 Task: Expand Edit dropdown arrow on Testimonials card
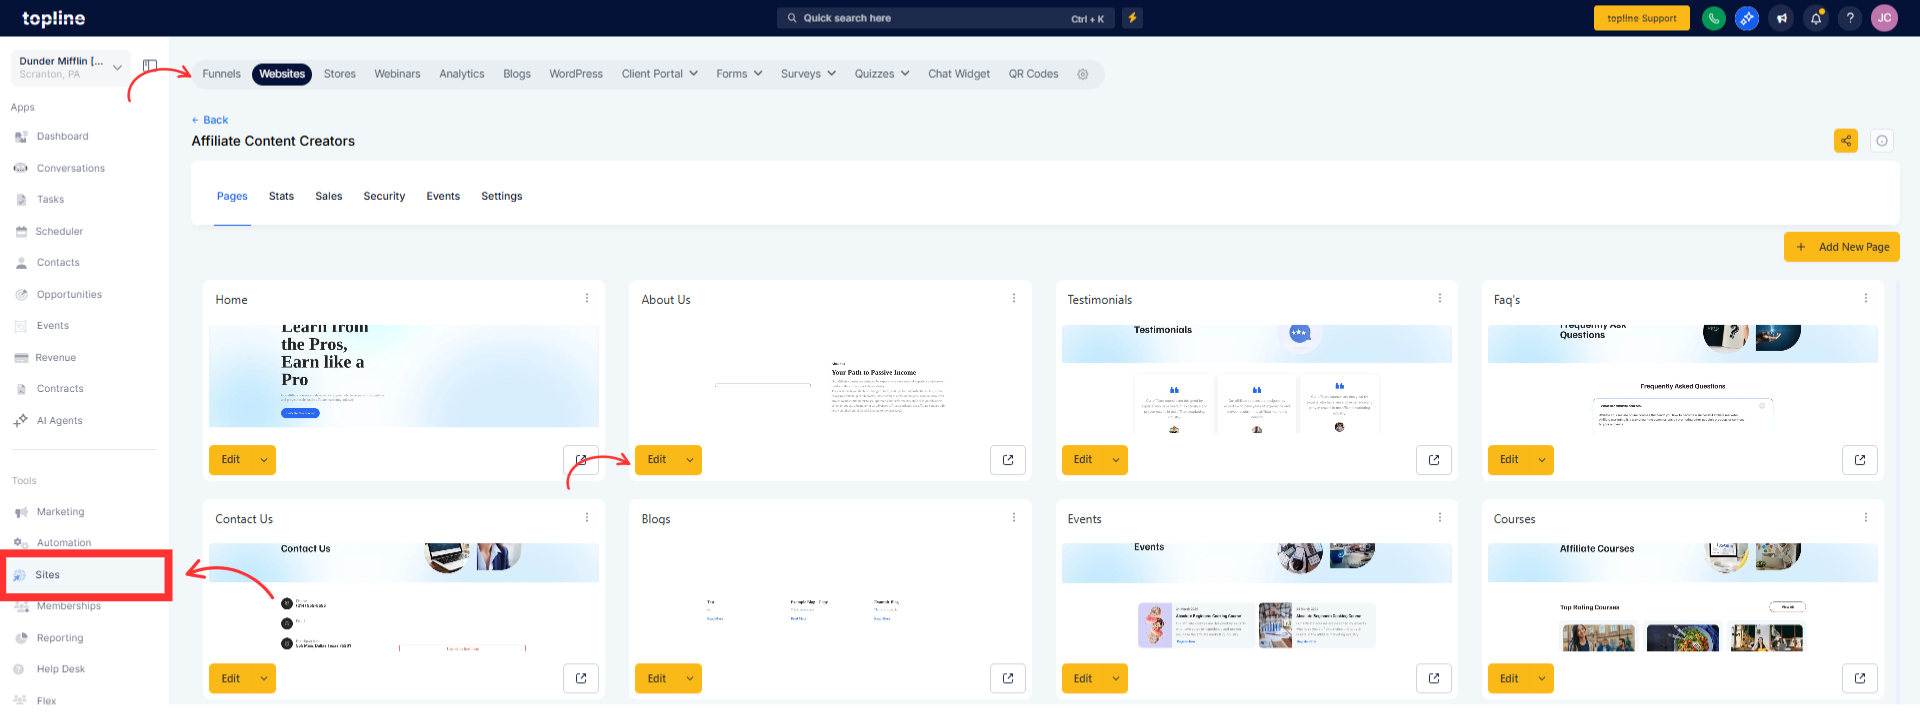[1116, 460]
